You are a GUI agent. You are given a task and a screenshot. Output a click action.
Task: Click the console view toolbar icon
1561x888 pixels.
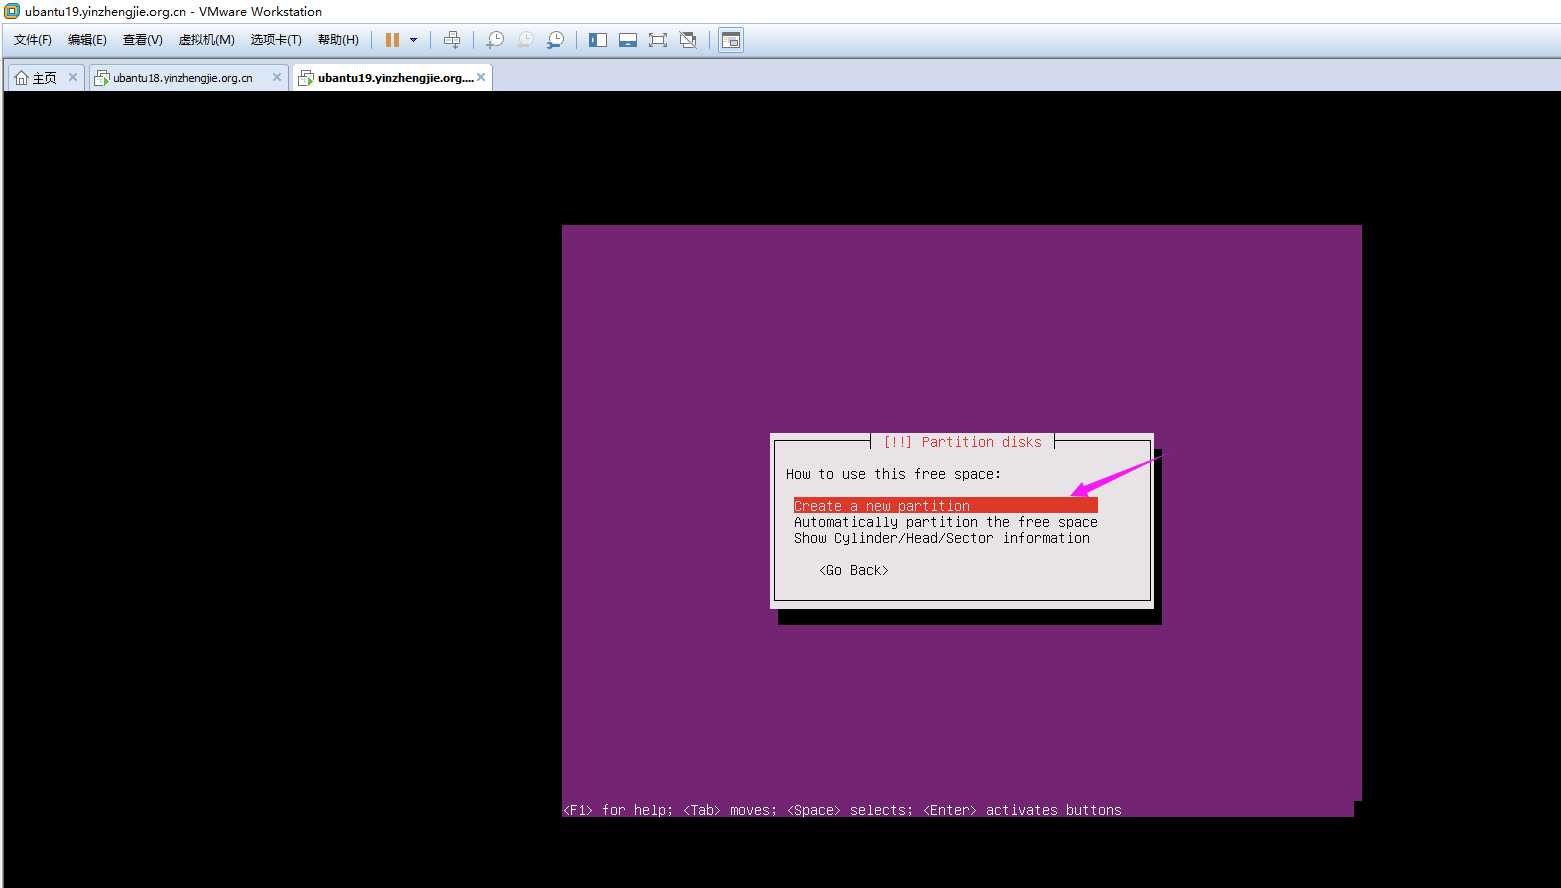[731, 40]
